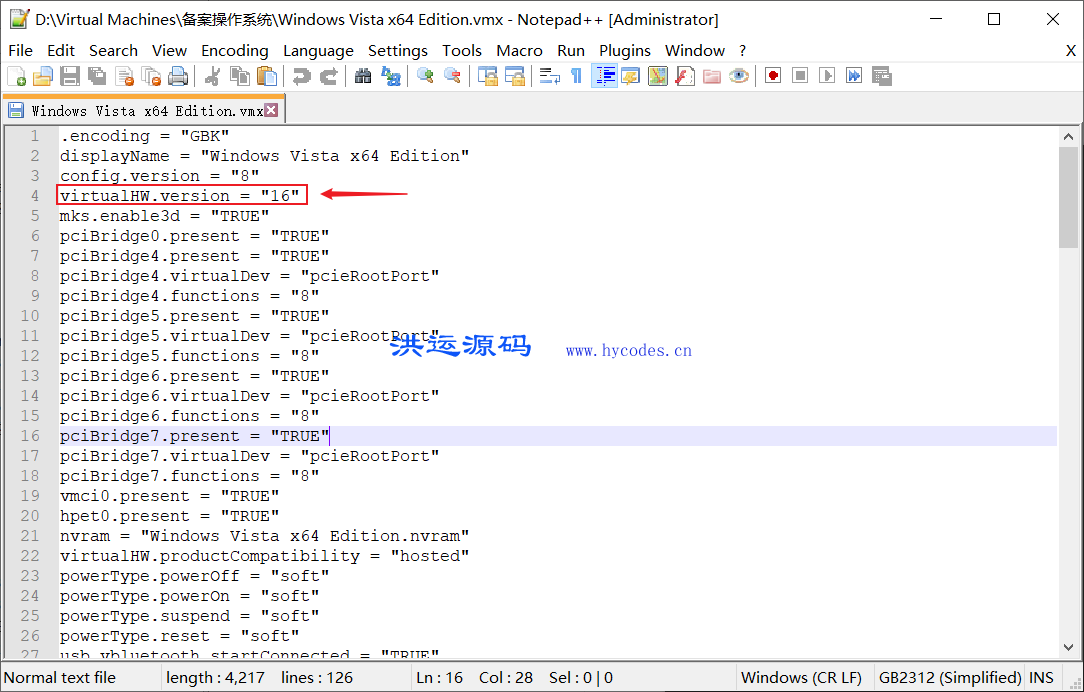This screenshot has width=1084, height=692.
Task: Close the Vista vmx tab
Action: [272, 110]
